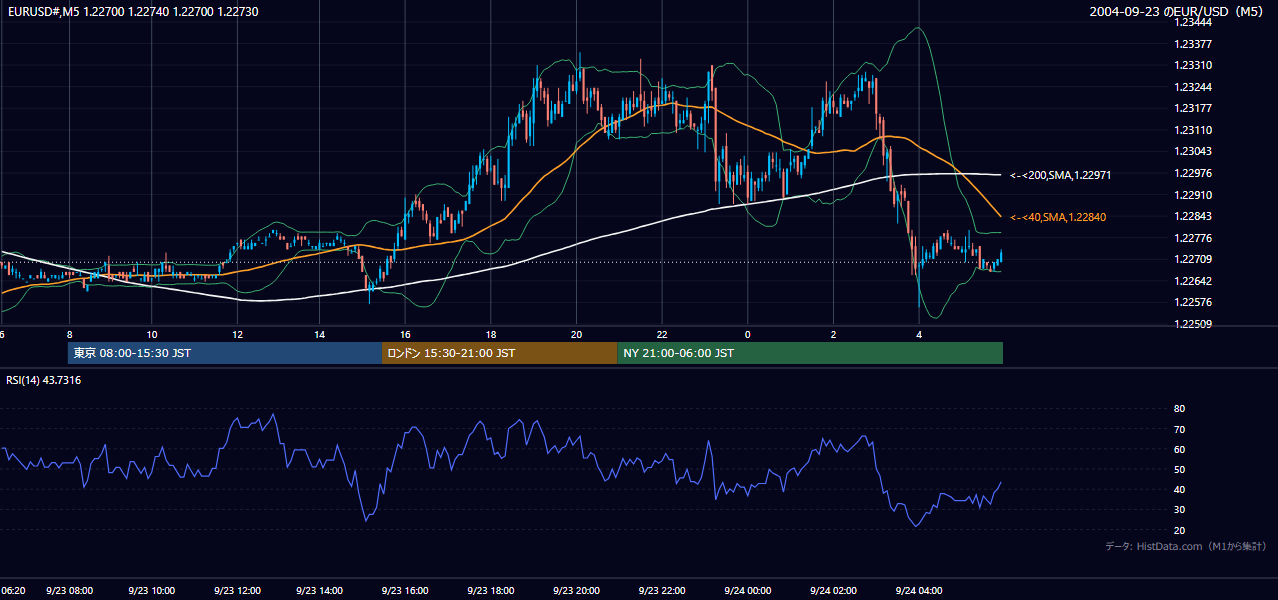Click the 9/23 10:00 time axis label
The width and height of the screenshot is (1278, 600).
click(152, 591)
